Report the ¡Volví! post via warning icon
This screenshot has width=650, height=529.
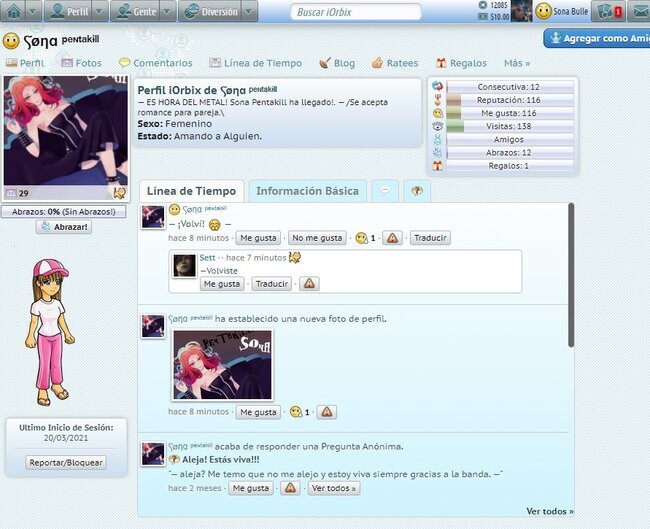[x=392, y=238]
